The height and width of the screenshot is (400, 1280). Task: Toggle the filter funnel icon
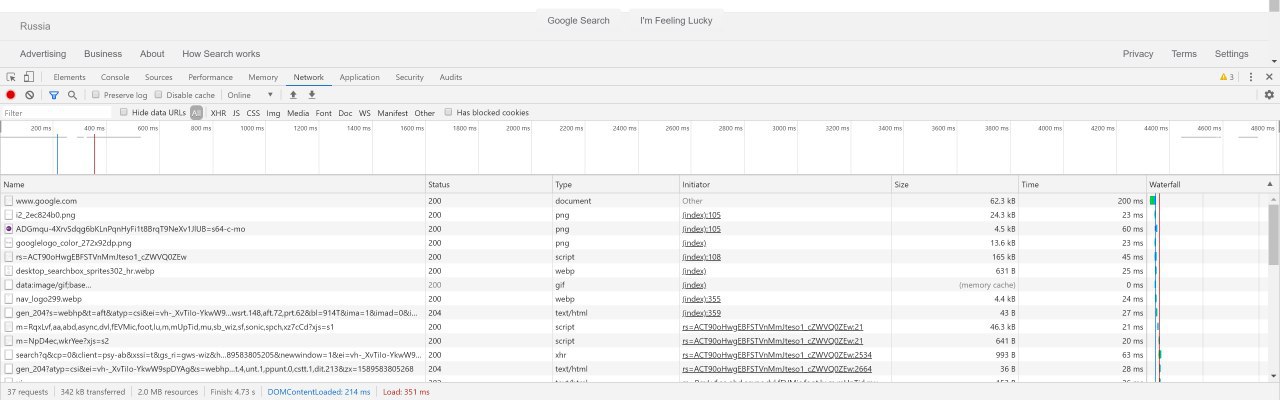[54, 95]
